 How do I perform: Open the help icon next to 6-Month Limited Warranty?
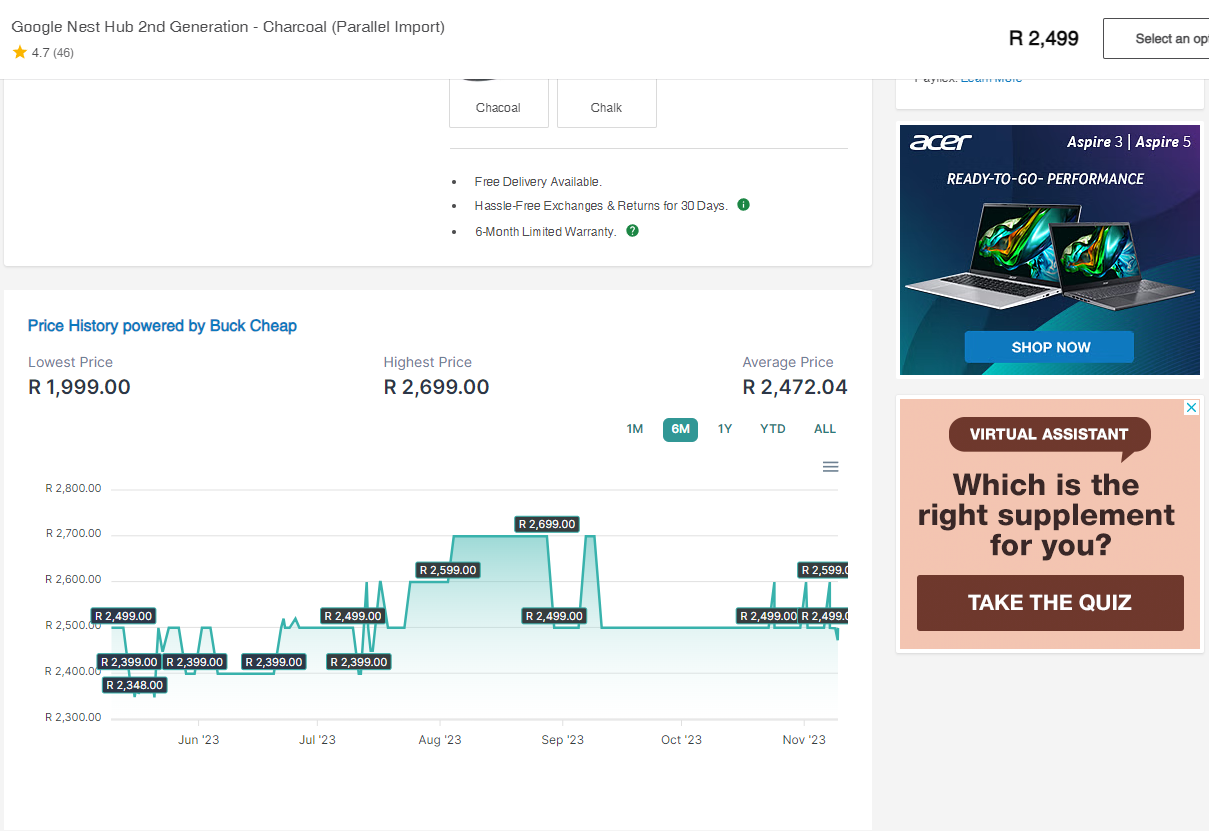click(632, 231)
